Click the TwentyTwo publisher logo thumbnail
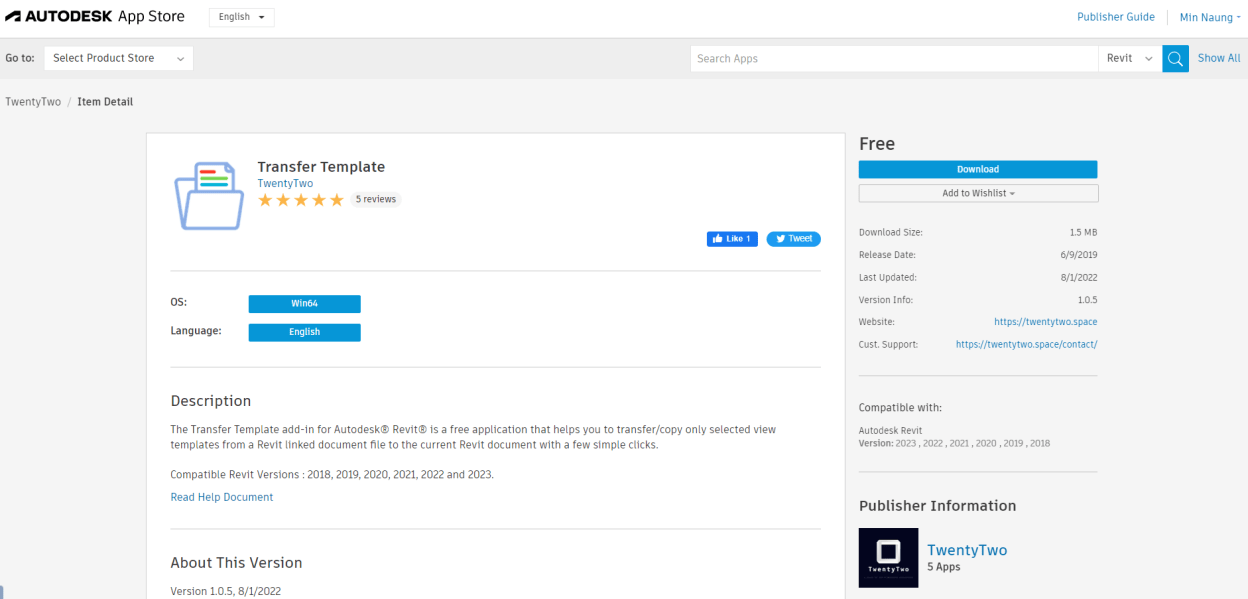The image size is (1248, 599). coord(888,557)
